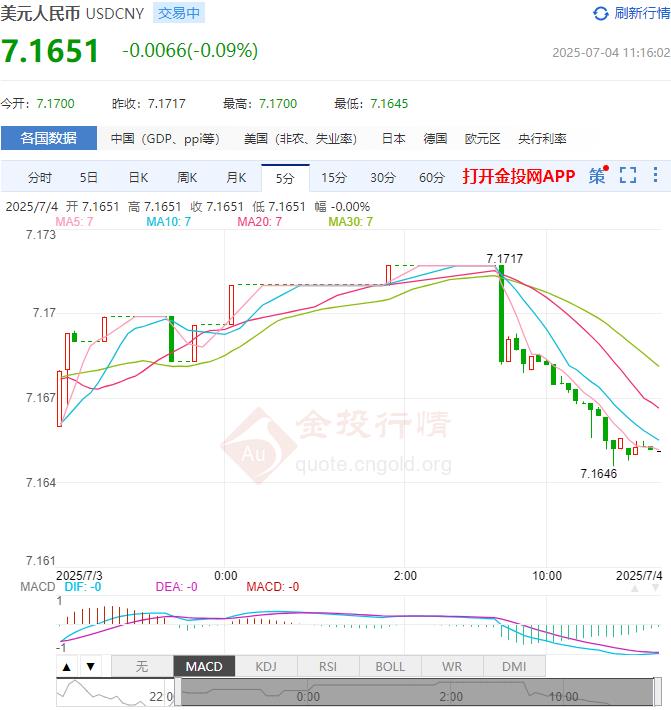Click 打开金投网APP link

pyautogui.click(x=519, y=176)
